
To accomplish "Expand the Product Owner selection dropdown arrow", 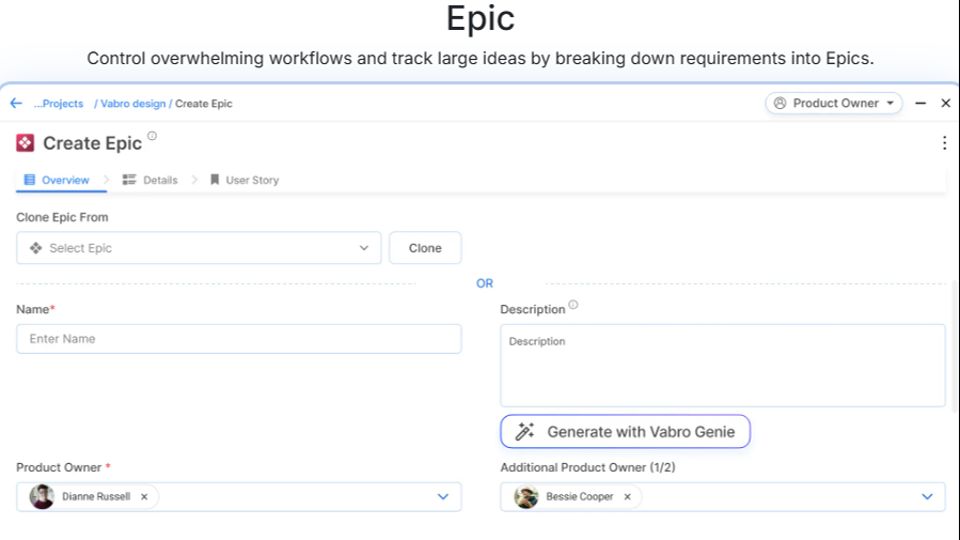I will (443, 496).
